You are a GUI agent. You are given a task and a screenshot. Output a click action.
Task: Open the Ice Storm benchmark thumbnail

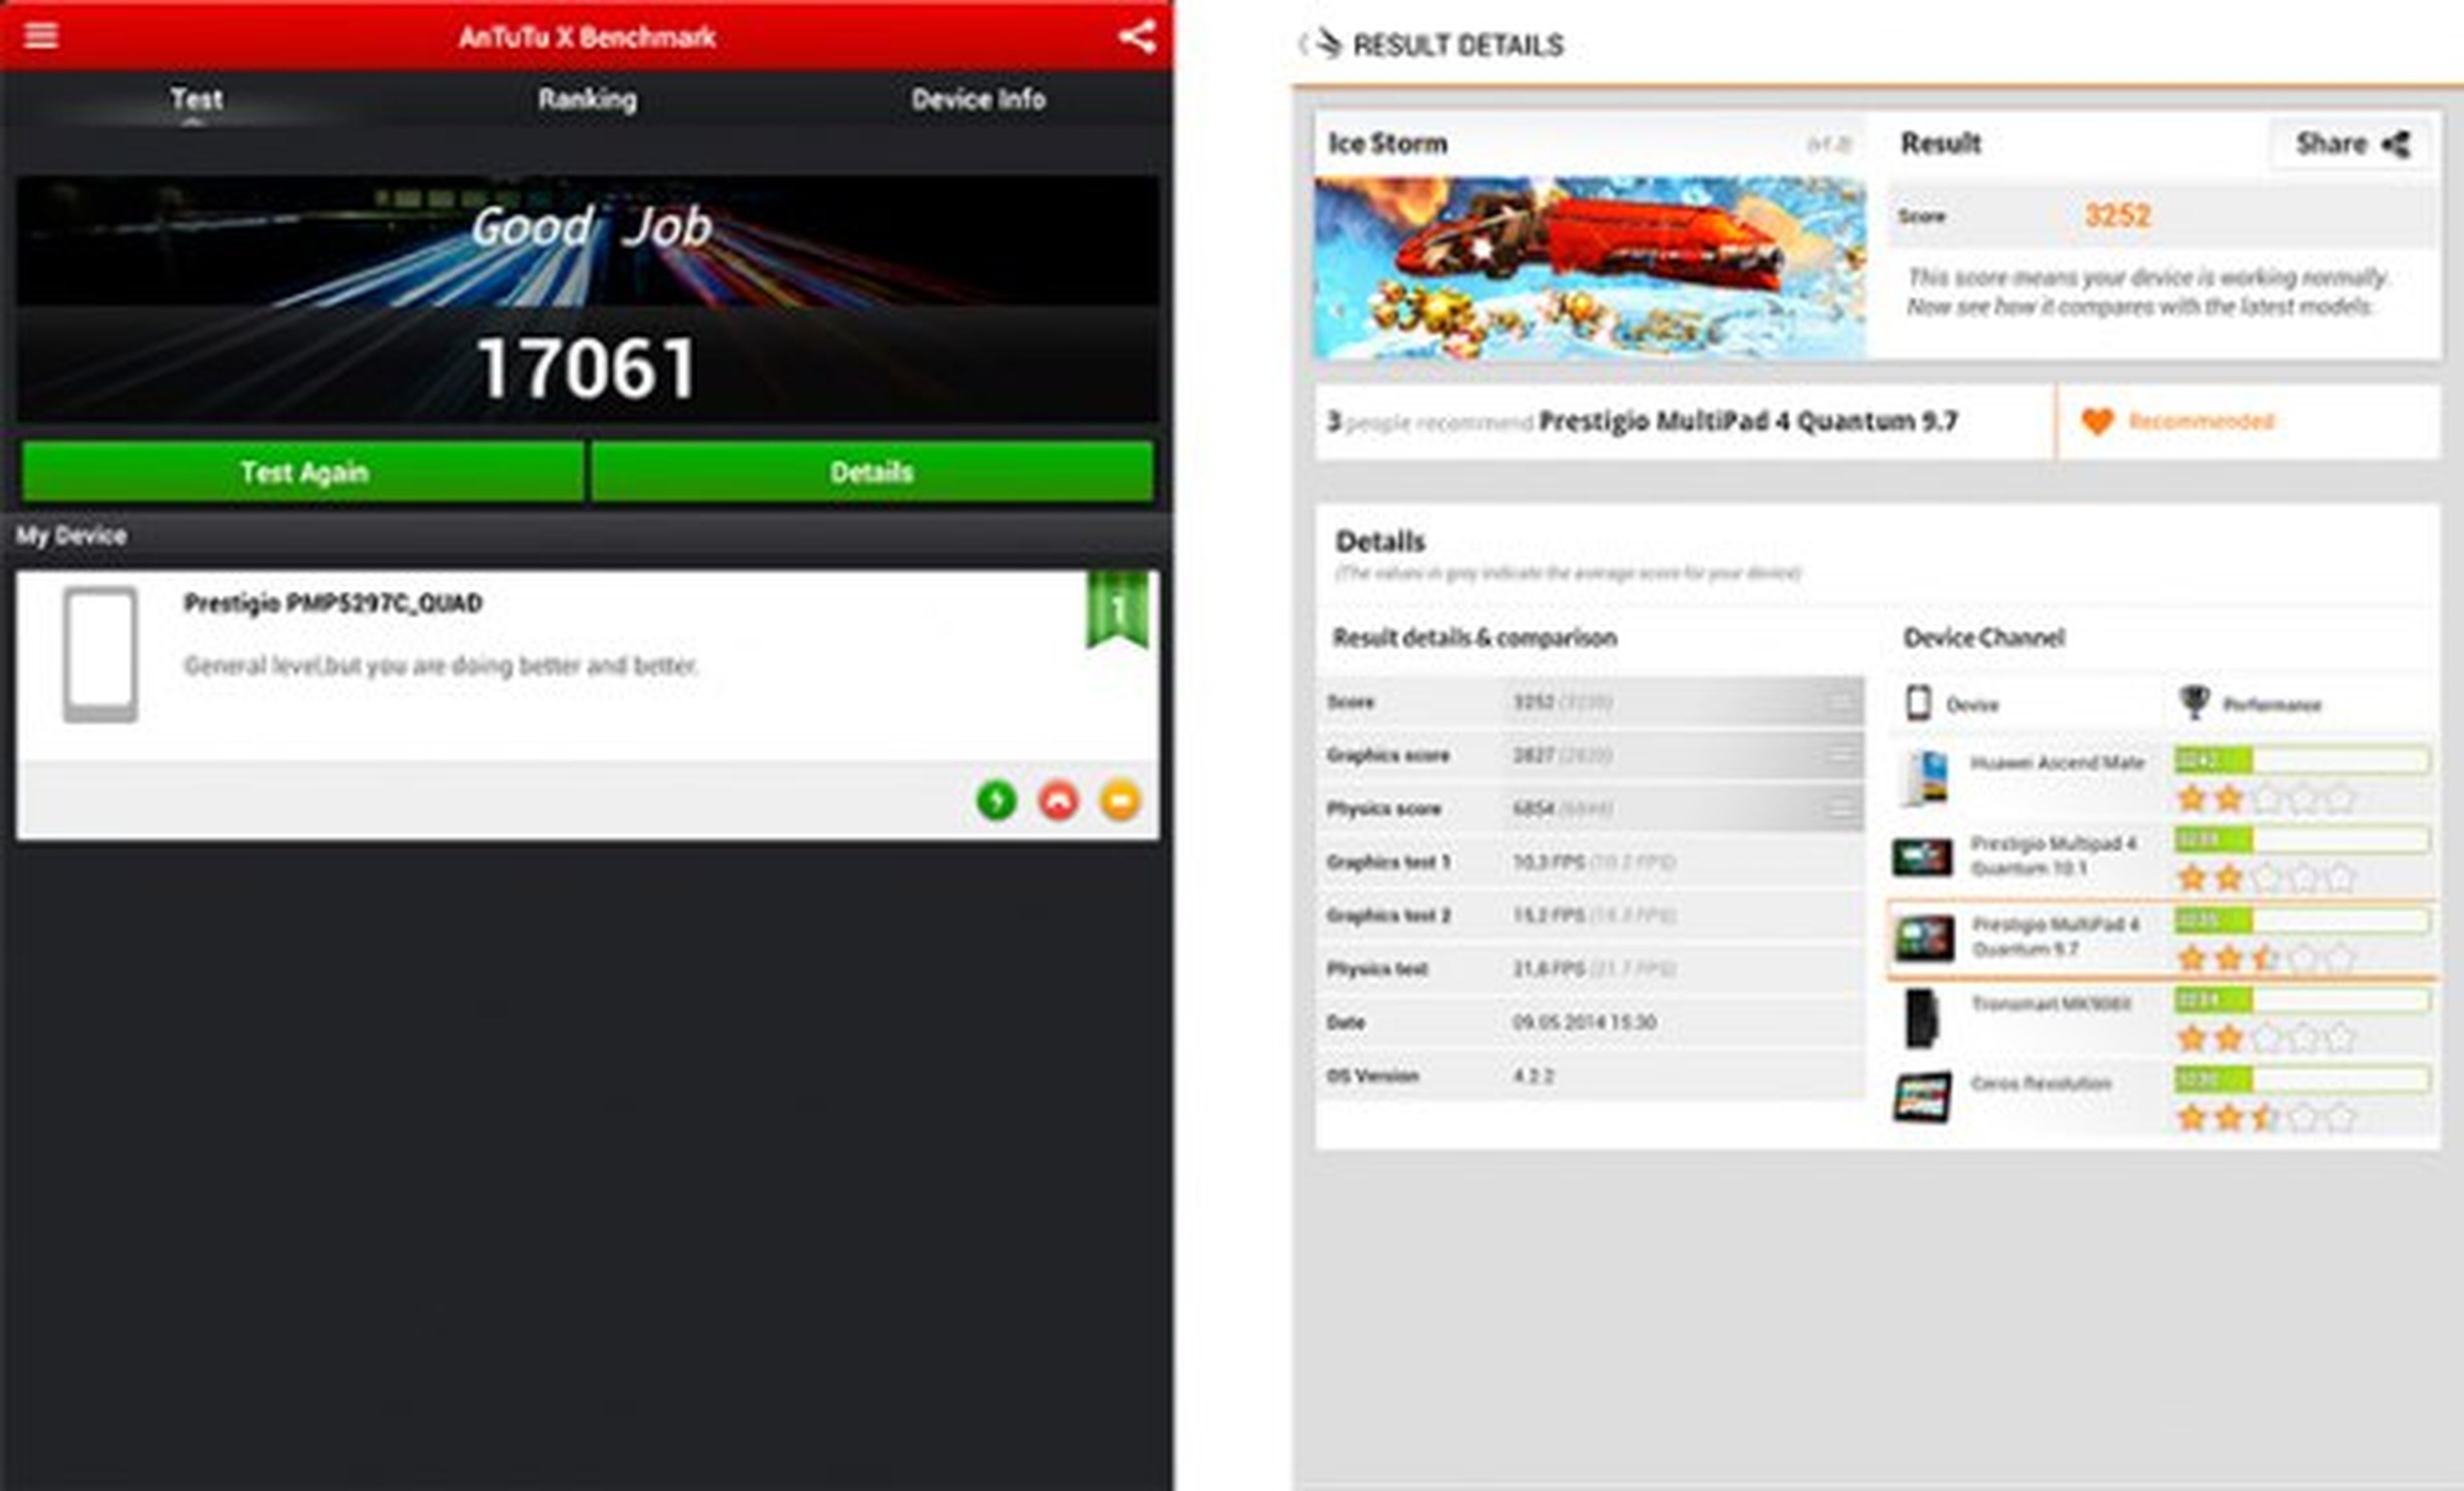[x=1590, y=268]
